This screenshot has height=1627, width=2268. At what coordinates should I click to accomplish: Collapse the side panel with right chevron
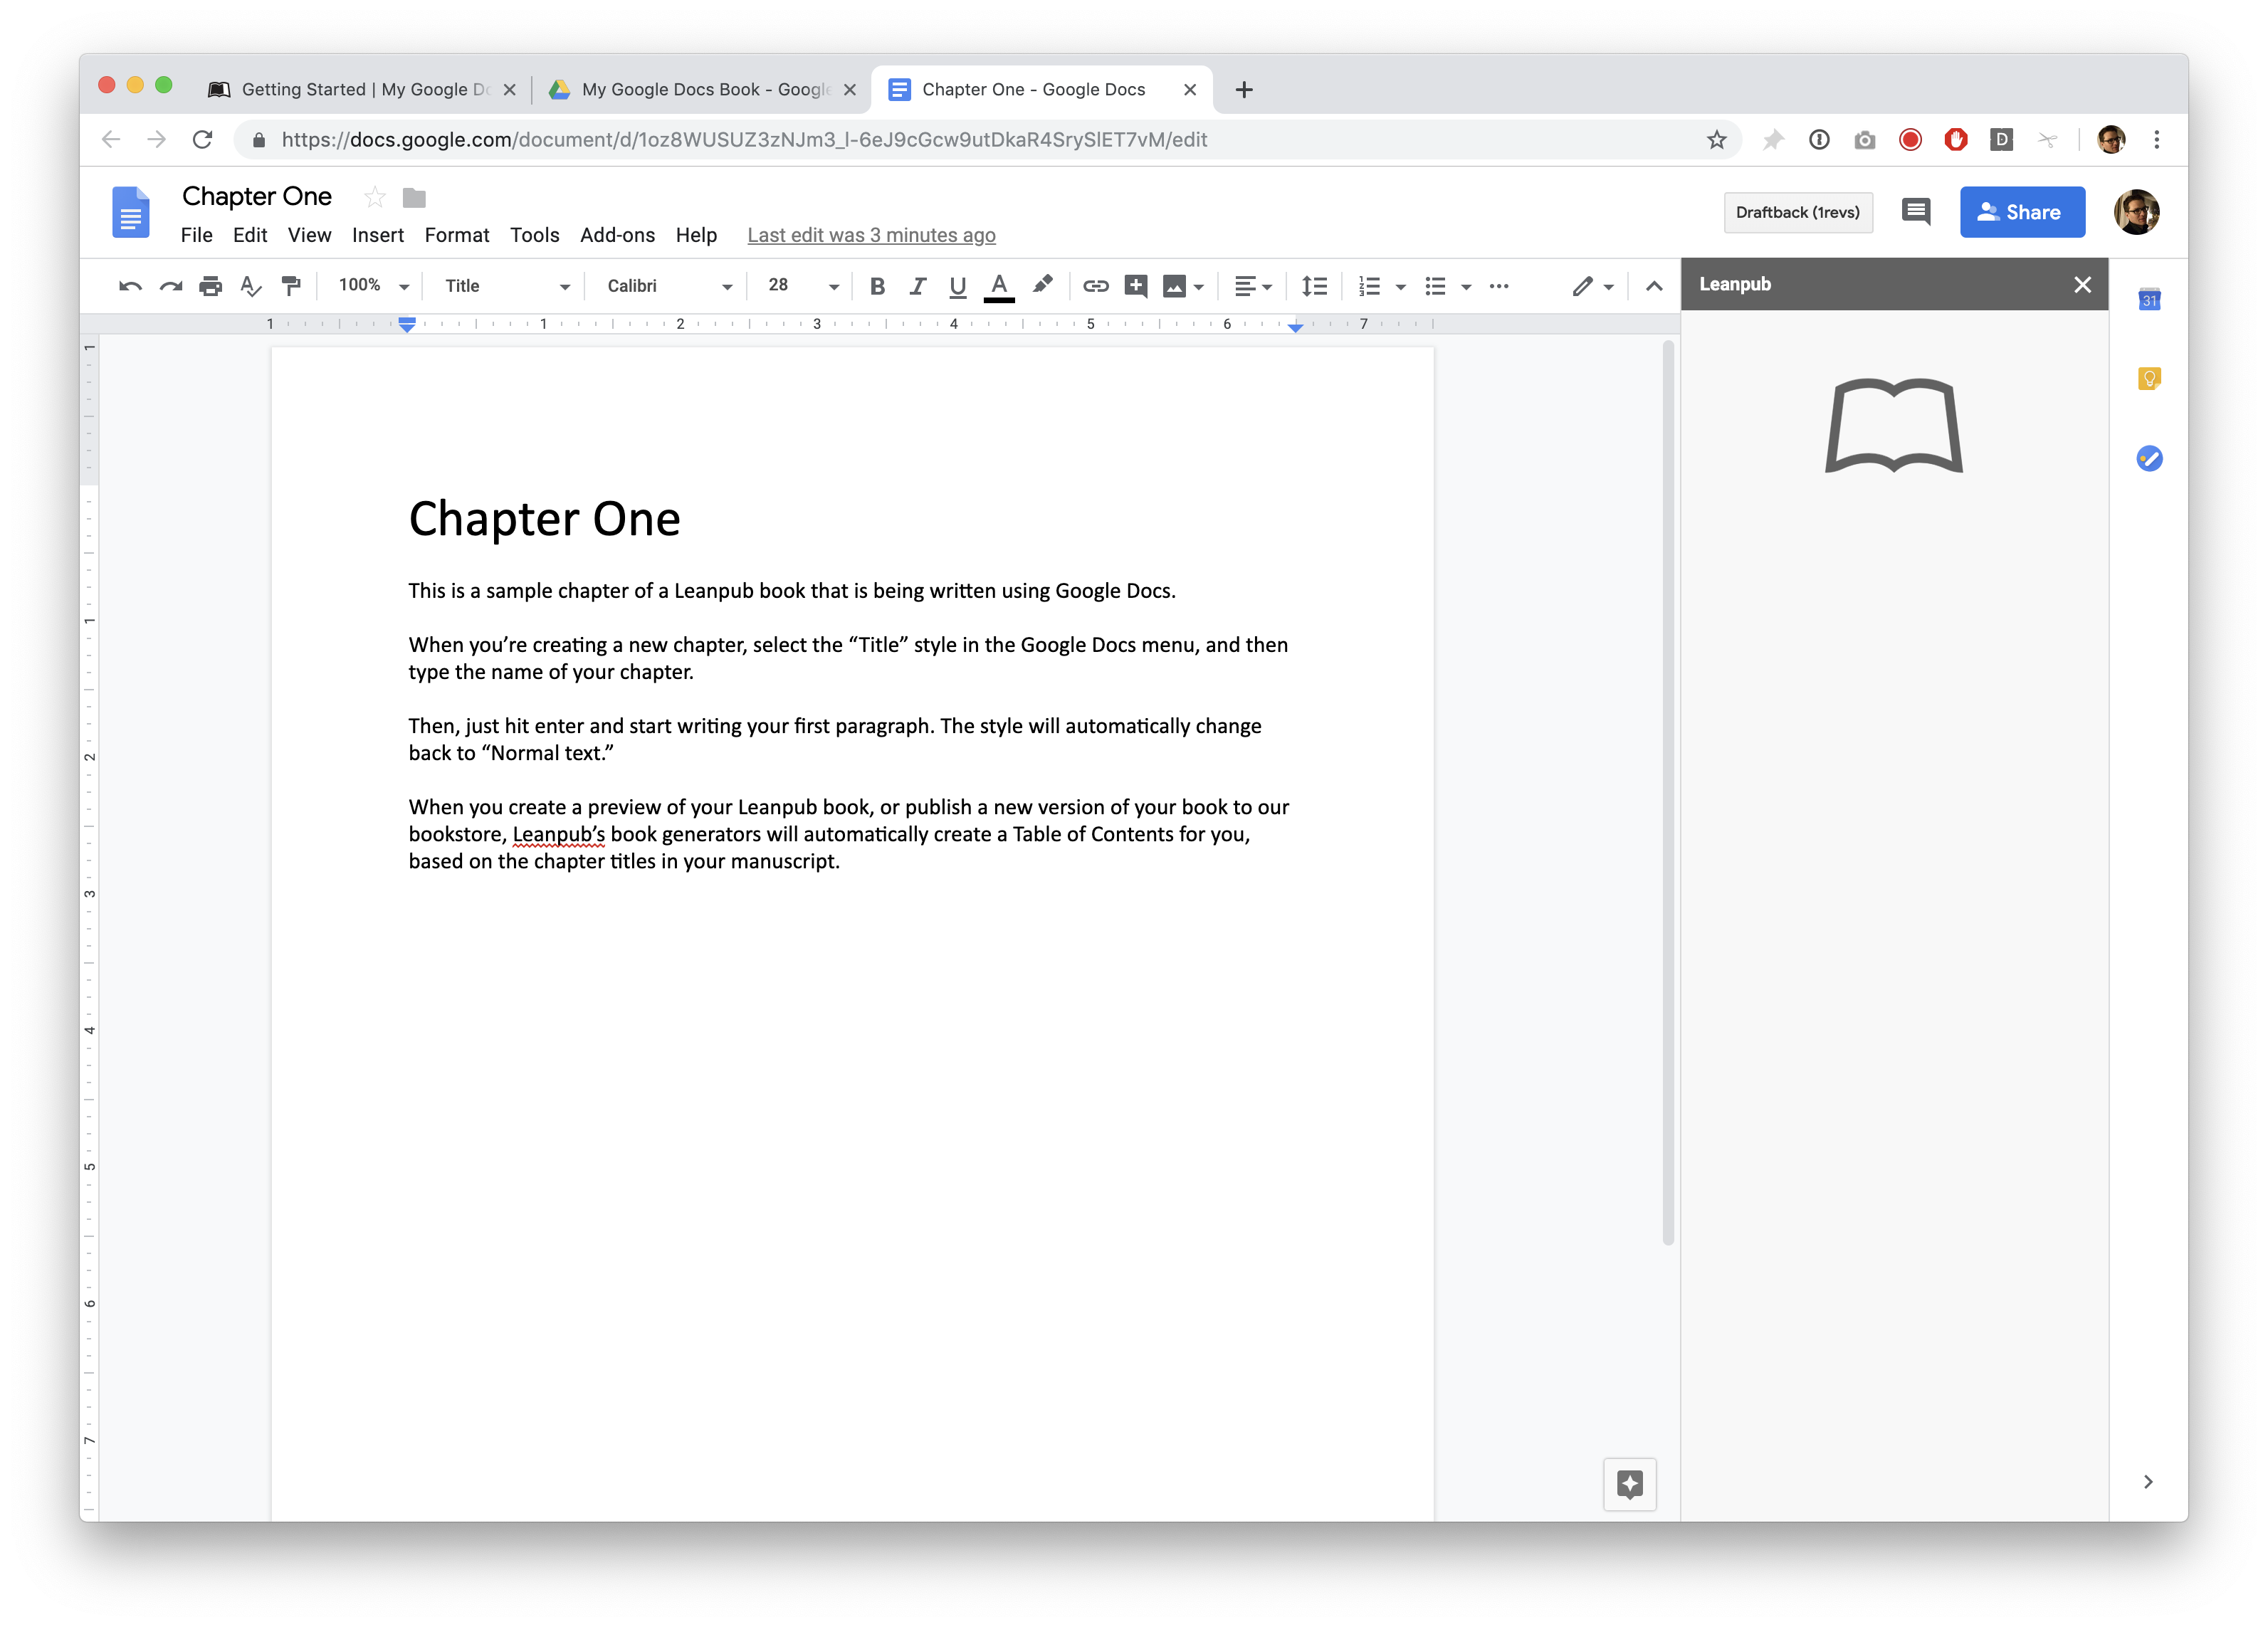(2148, 1481)
